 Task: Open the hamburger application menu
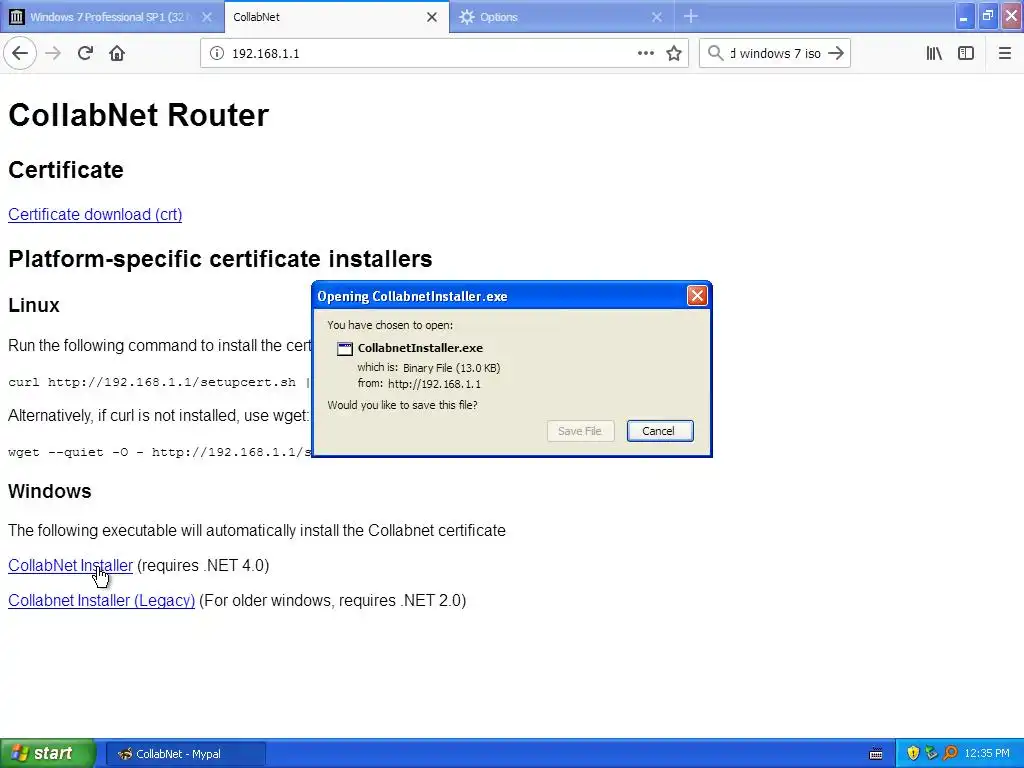click(x=1004, y=53)
